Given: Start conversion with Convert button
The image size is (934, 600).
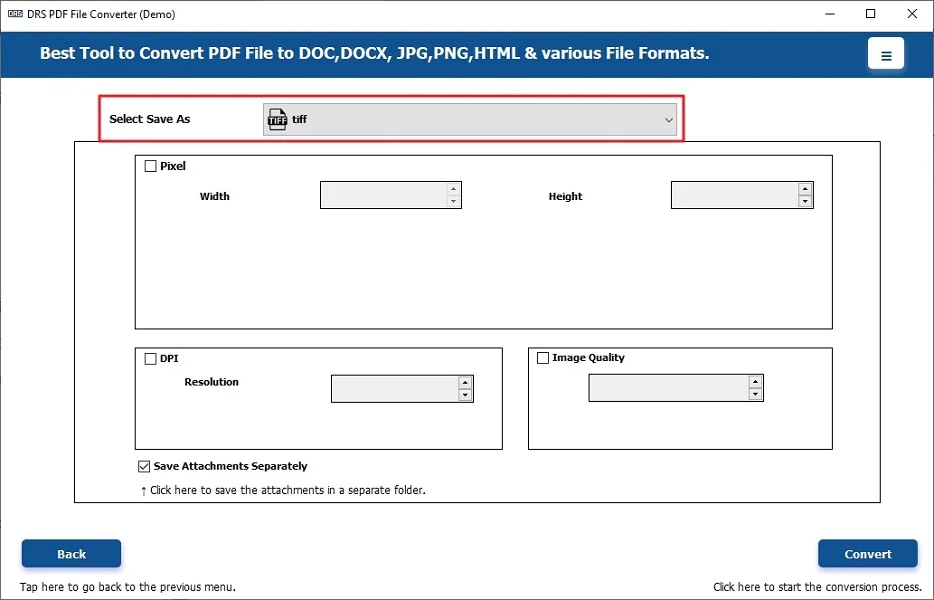Looking at the screenshot, I should point(867,554).
